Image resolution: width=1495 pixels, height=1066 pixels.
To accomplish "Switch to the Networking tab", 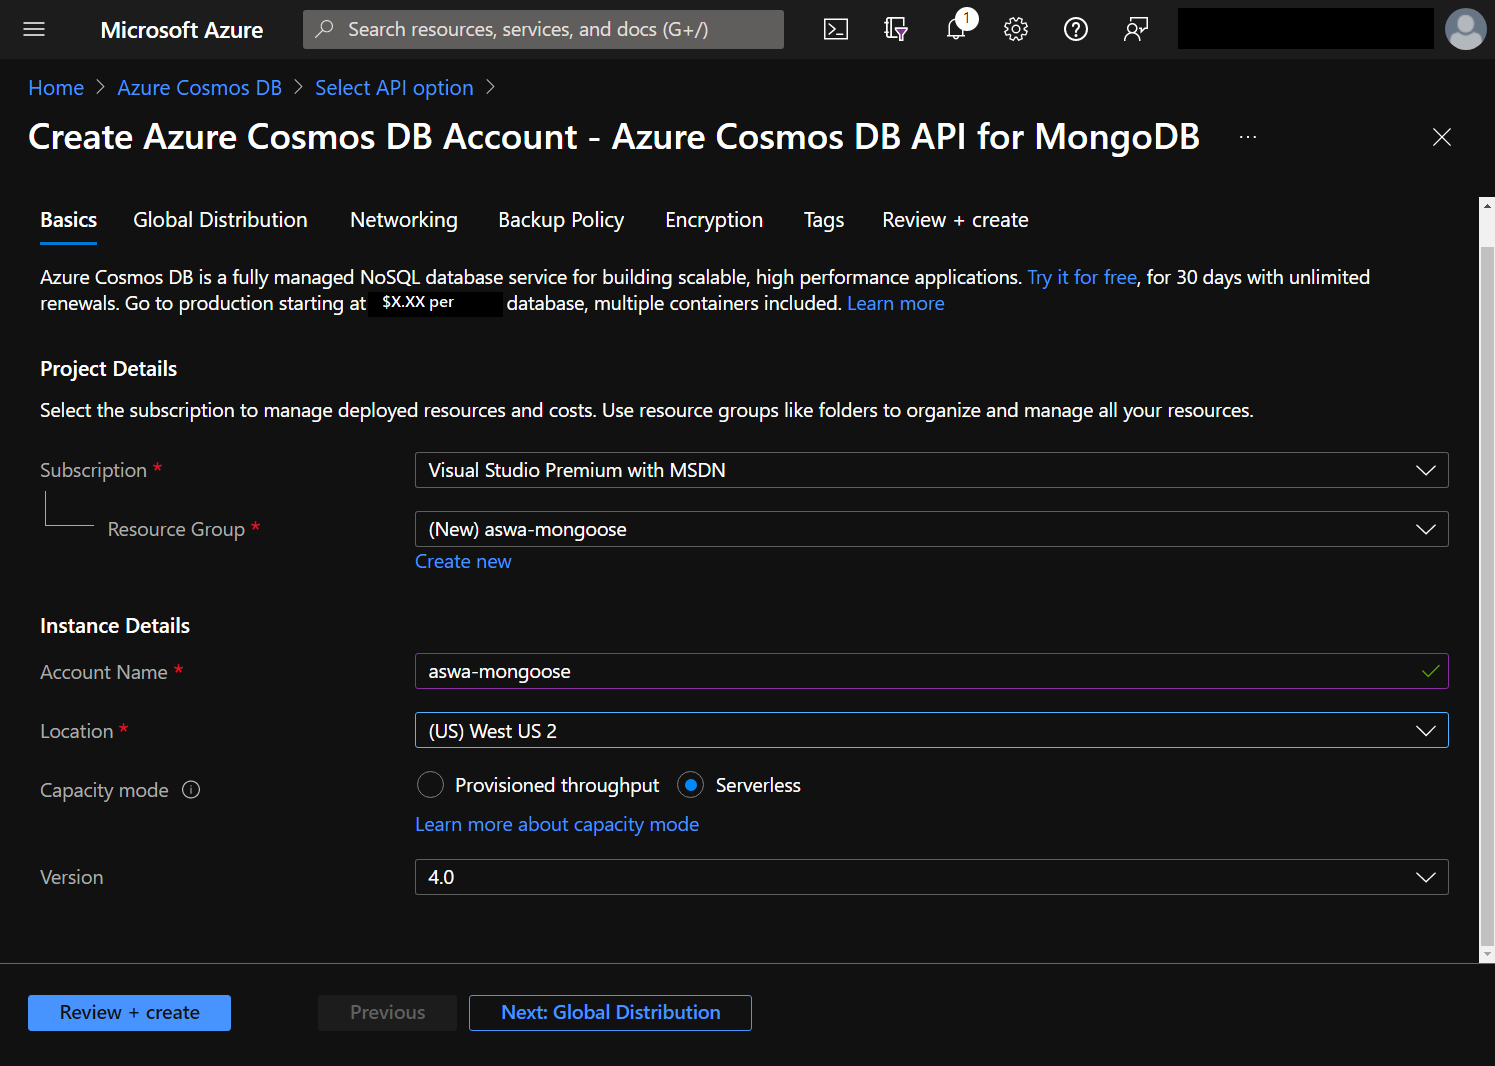I will pos(404,220).
